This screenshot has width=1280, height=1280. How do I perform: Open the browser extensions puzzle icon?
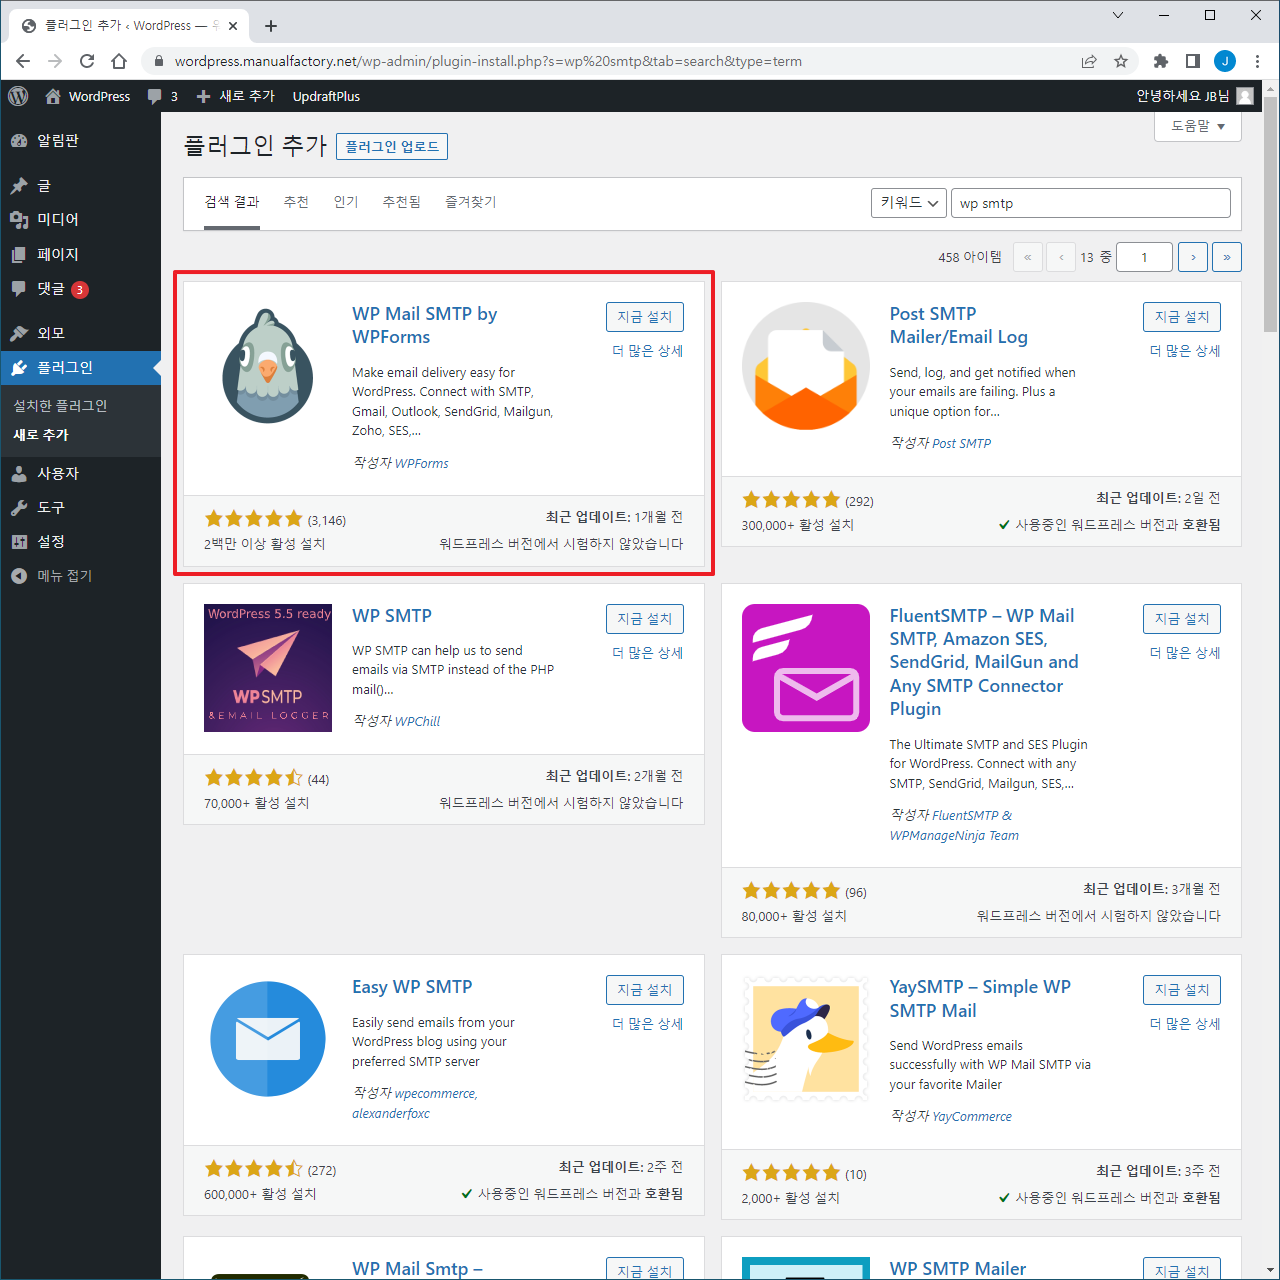click(1160, 61)
